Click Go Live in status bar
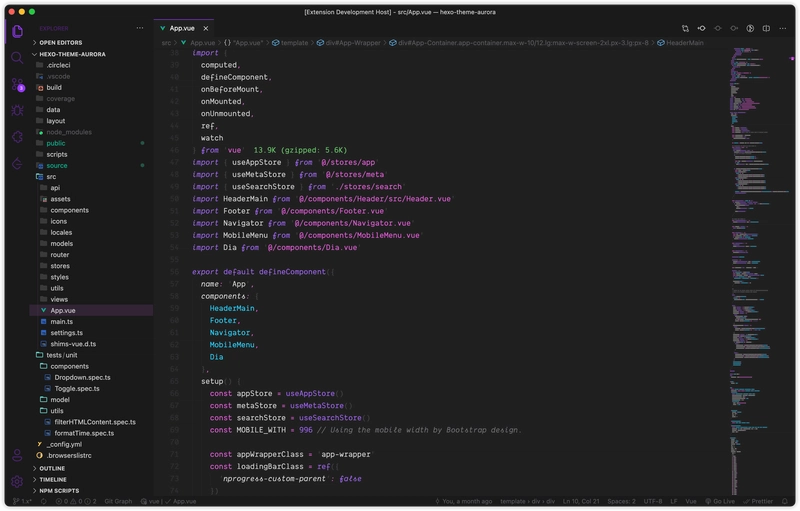Image resolution: width=800 pixels, height=511 pixels. [720, 502]
